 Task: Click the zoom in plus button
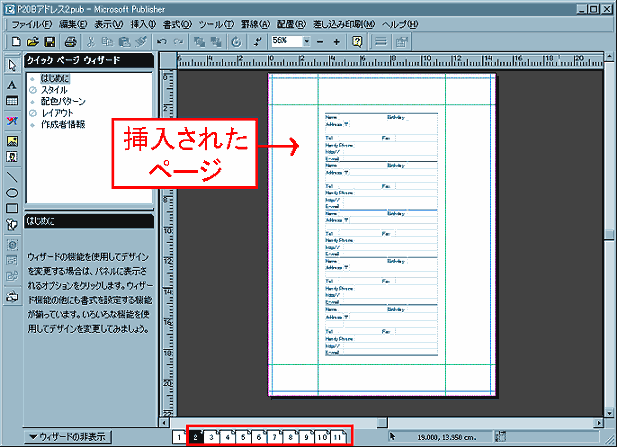click(x=338, y=42)
